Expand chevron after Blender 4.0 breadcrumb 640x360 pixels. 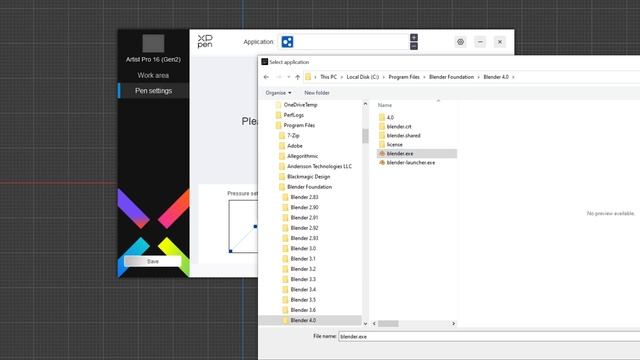click(x=513, y=77)
